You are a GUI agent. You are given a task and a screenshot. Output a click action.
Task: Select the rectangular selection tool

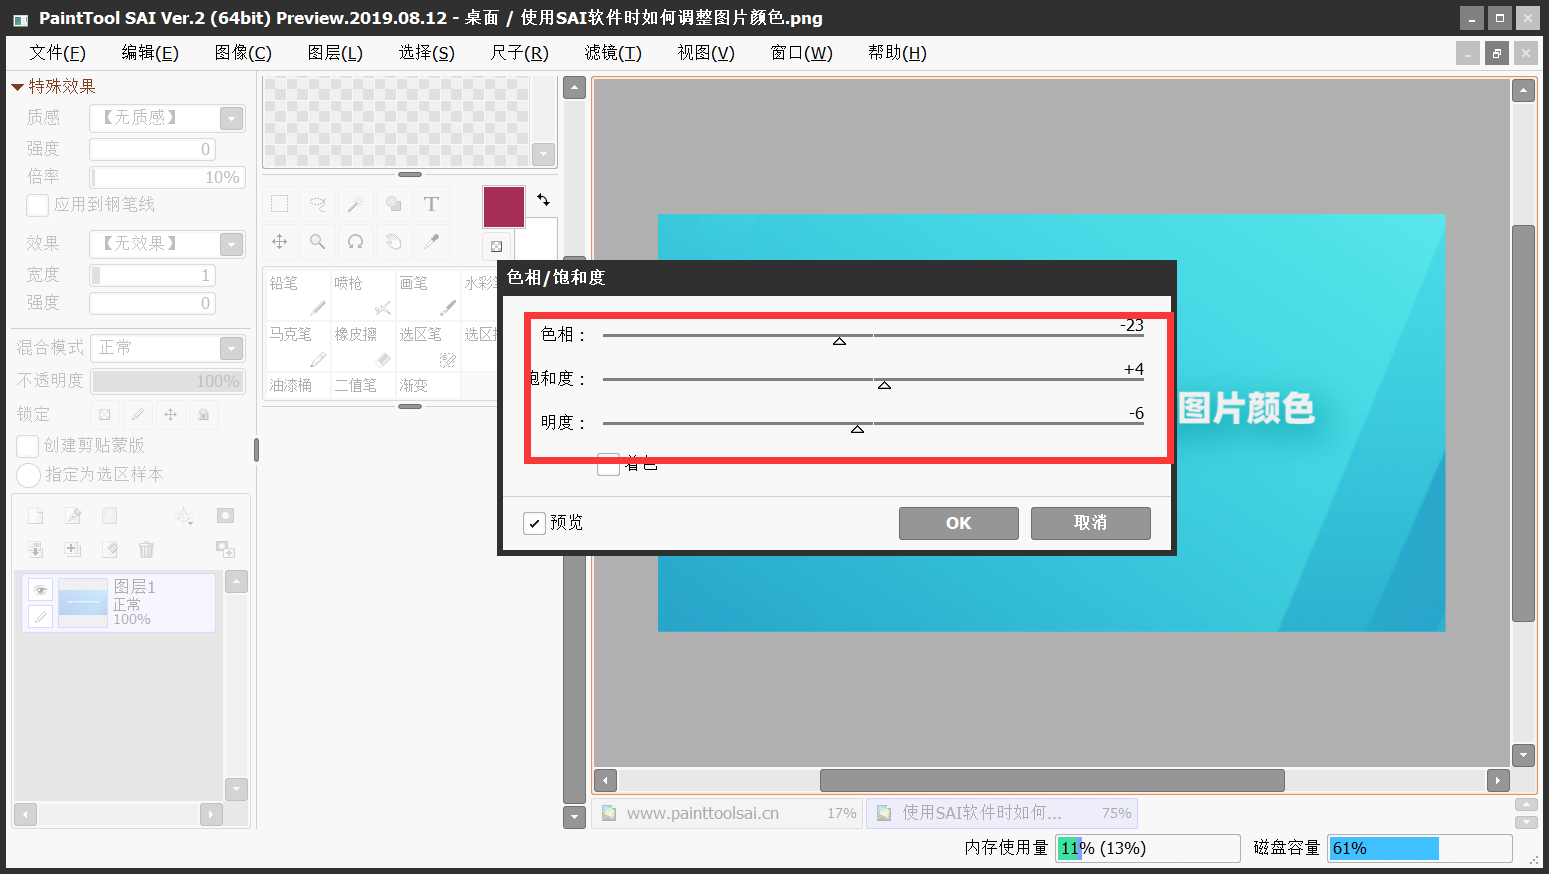(280, 204)
